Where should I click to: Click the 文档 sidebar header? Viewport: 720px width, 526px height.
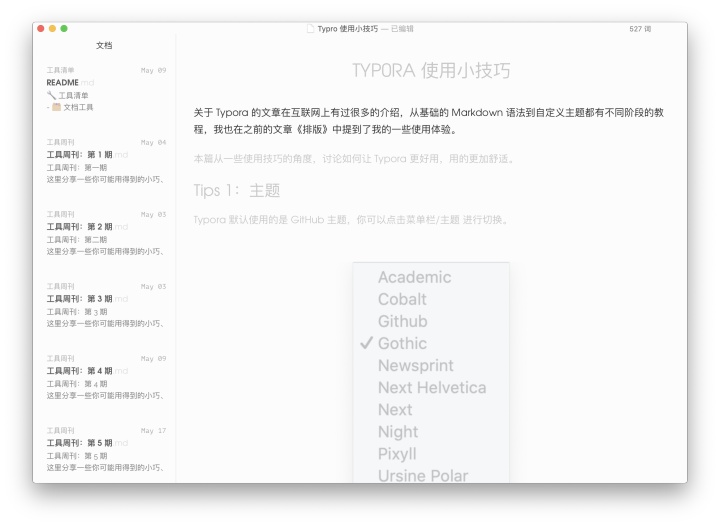coord(104,45)
